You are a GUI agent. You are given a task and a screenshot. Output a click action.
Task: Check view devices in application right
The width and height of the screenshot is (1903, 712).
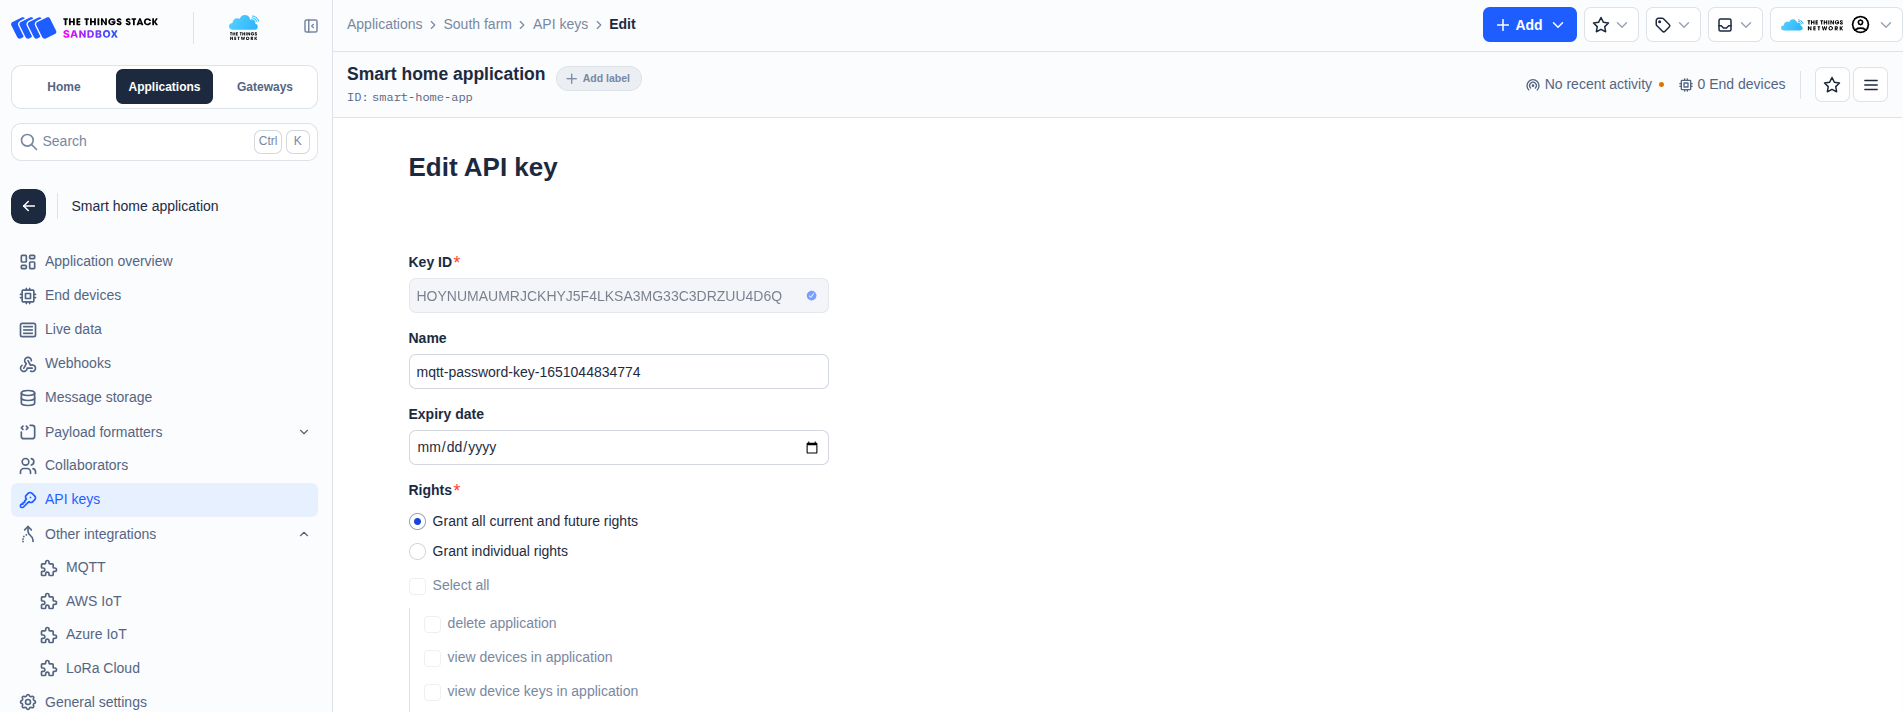coord(433,658)
